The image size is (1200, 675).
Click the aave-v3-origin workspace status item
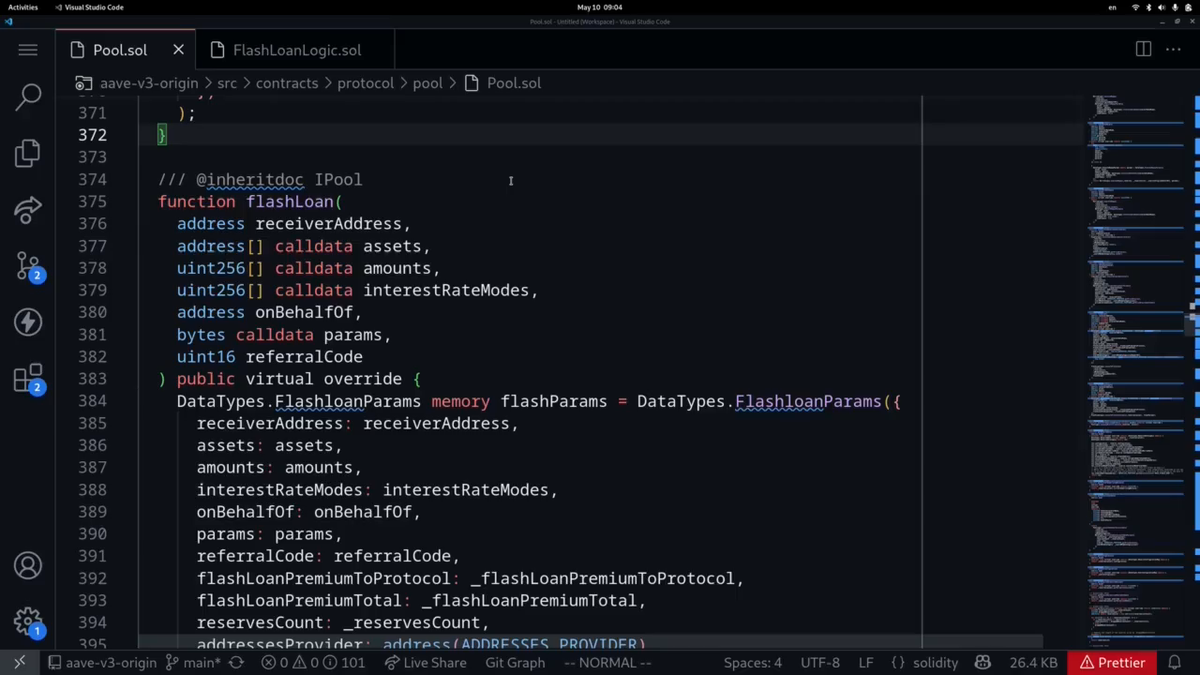(x=103, y=662)
